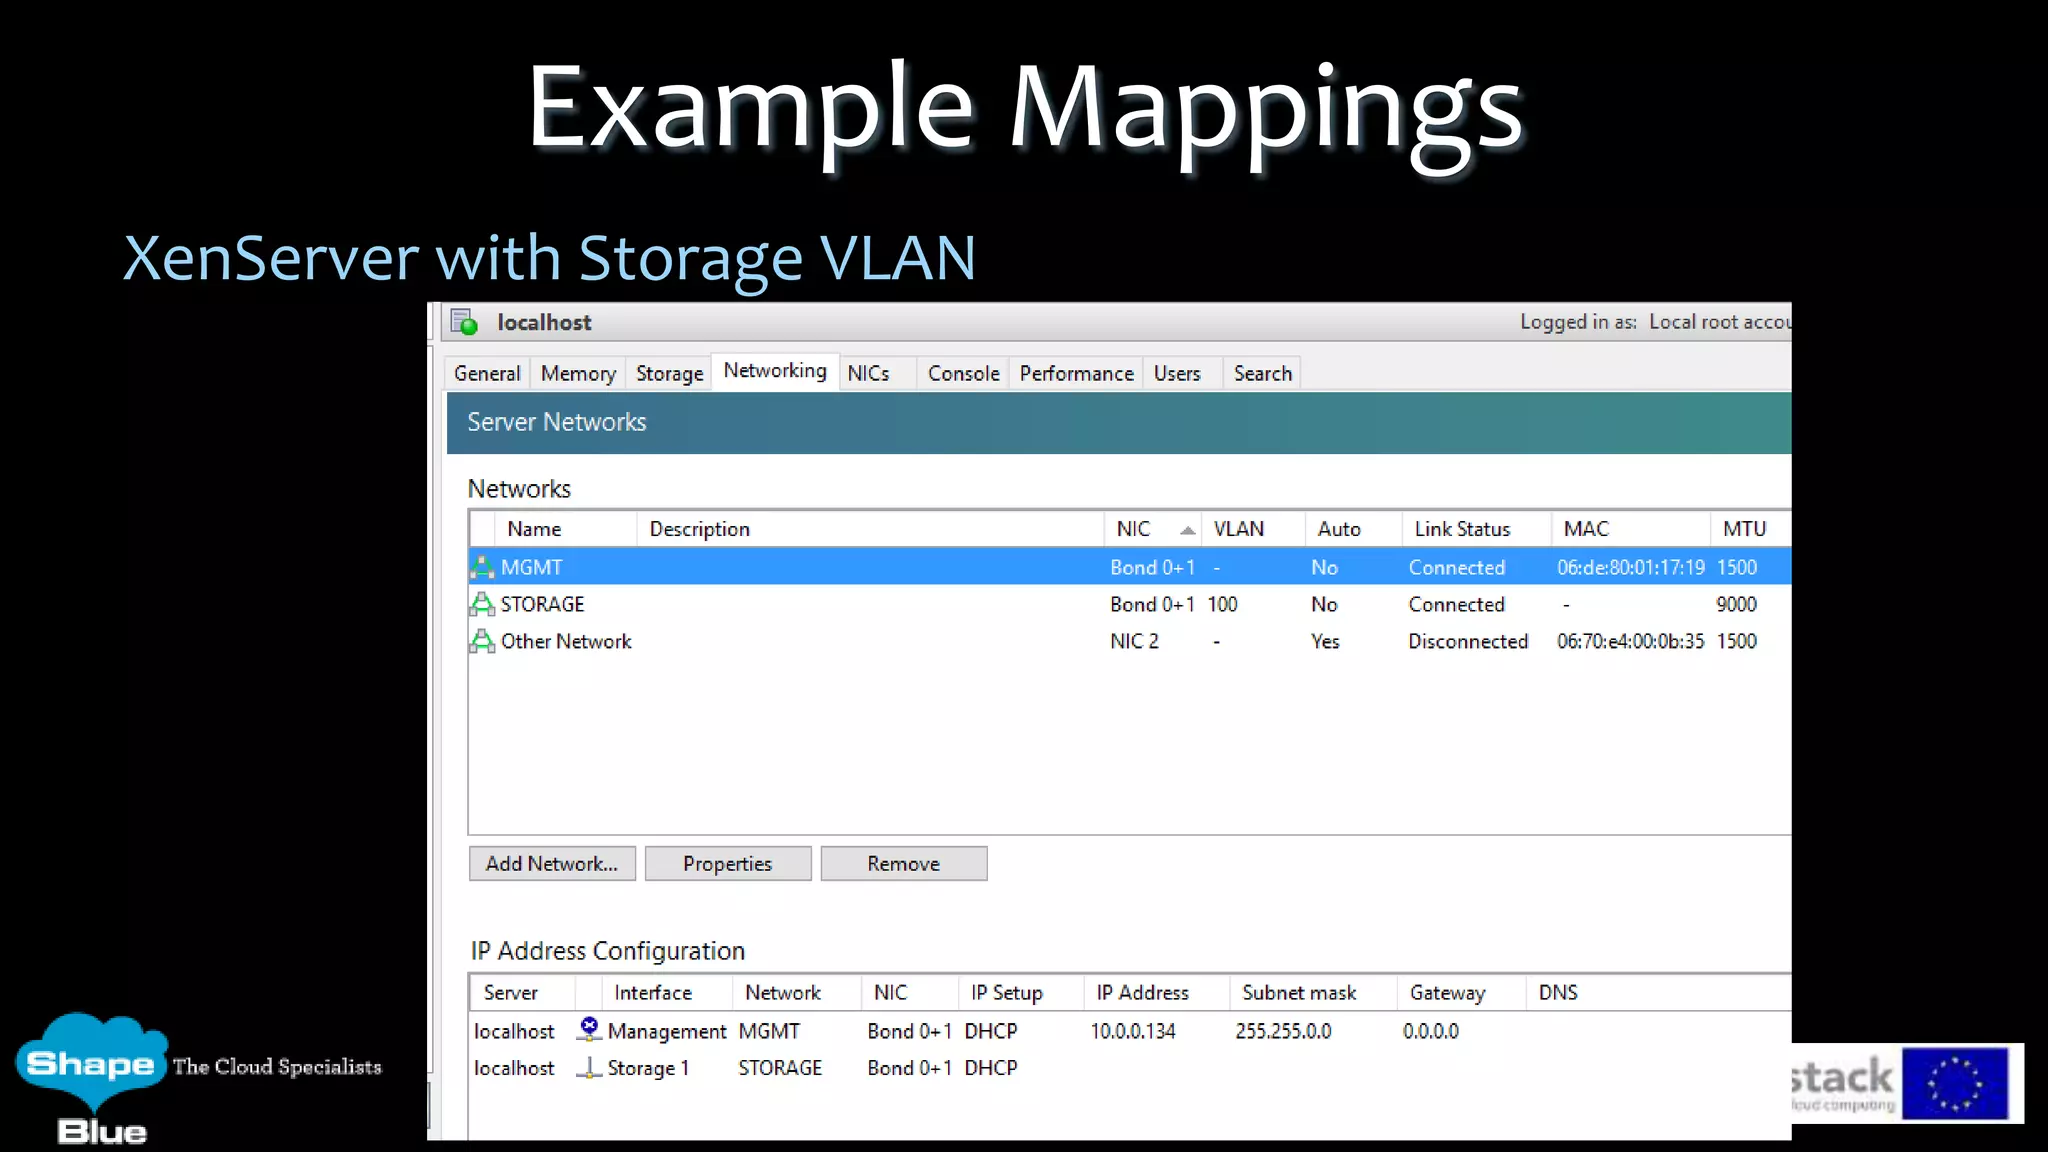
Task: Click the Properties button
Action: click(x=728, y=864)
